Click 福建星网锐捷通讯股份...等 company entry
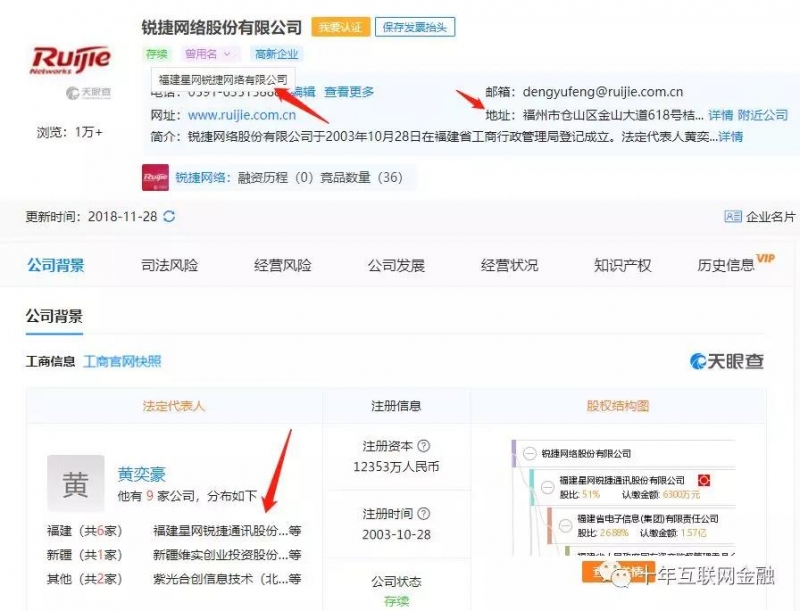The image size is (800, 611). (x=227, y=531)
